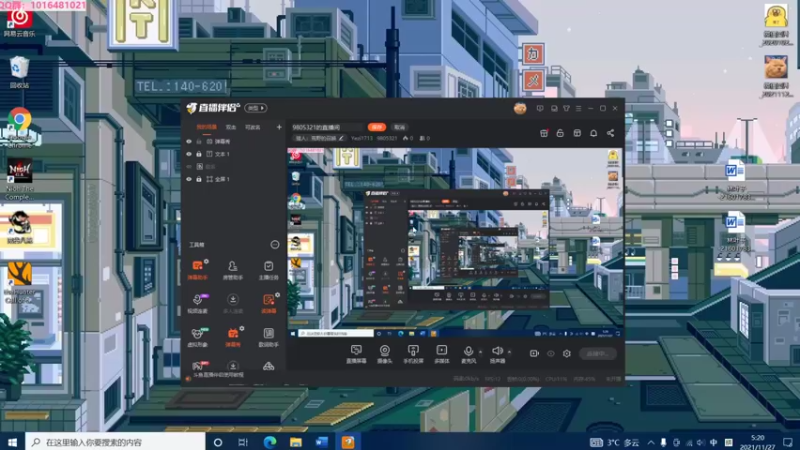Click the 取消 button beside 保存

point(399,127)
